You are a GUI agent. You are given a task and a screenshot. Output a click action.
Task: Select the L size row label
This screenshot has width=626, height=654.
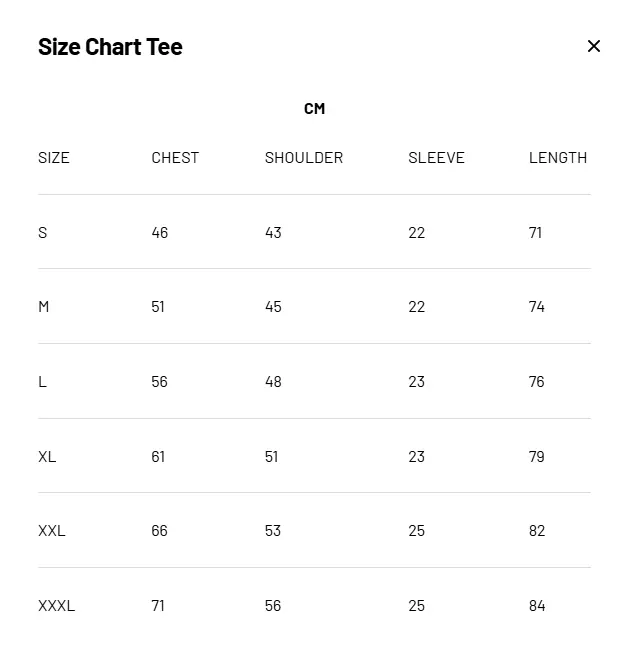43,381
